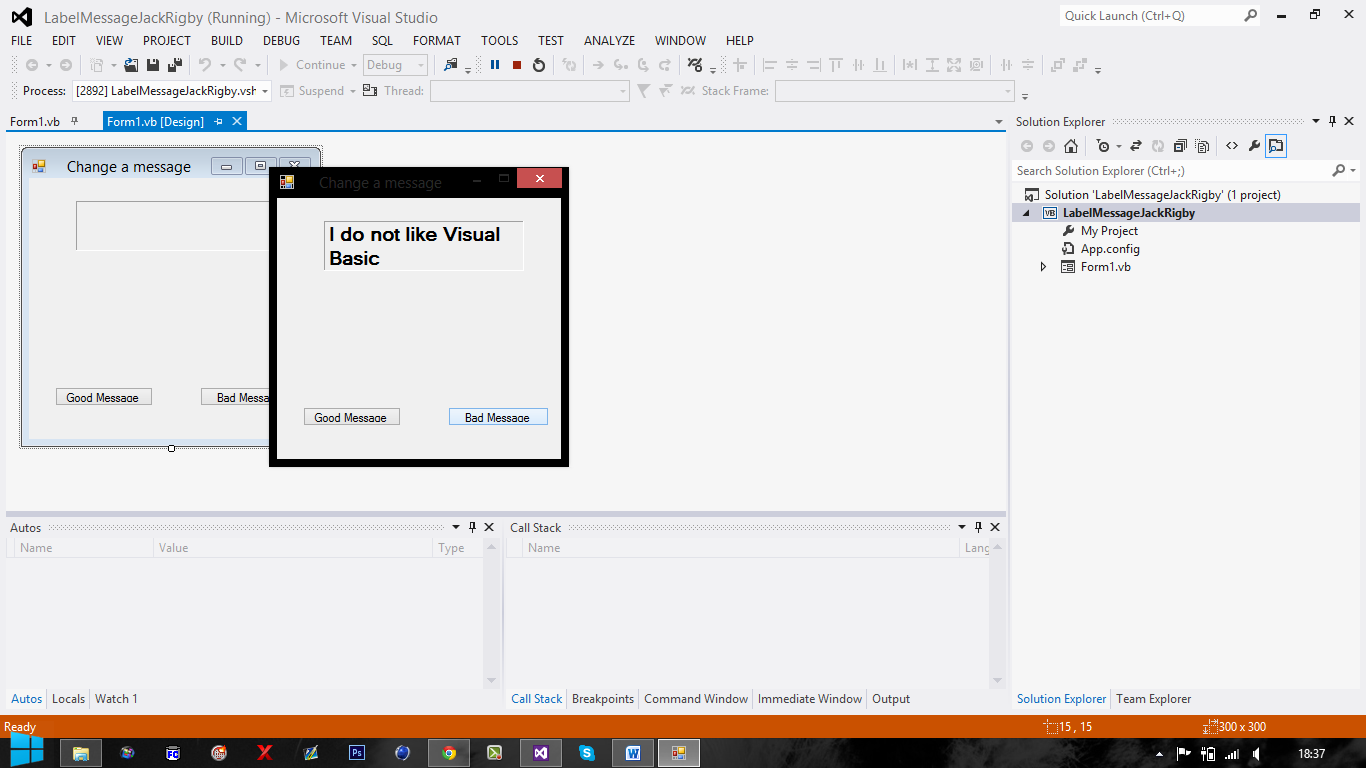
Task: Click the Search Solution Explorer input field
Action: click(1170, 171)
